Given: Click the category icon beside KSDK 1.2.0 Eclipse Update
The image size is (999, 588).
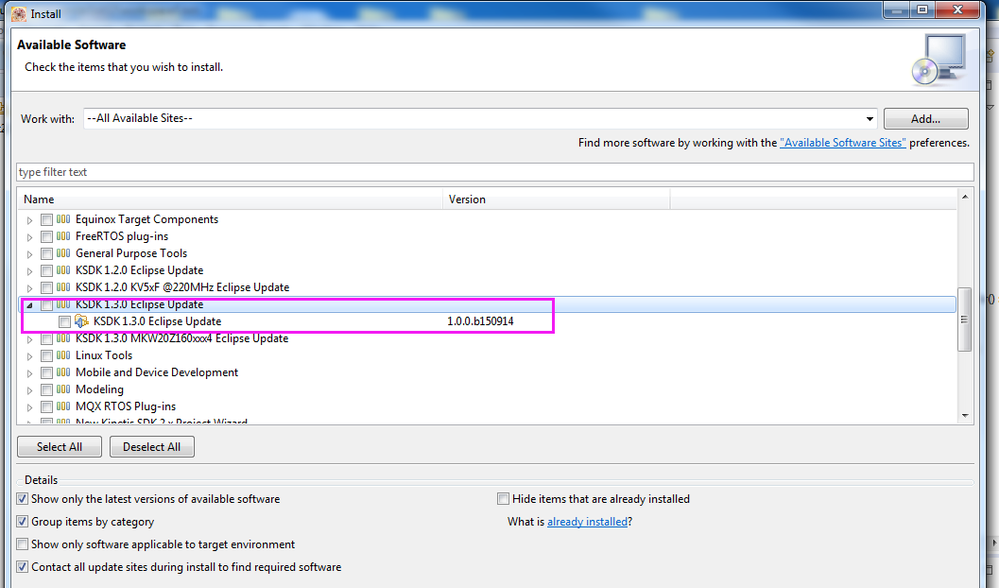Looking at the screenshot, I should click(63, 270).
